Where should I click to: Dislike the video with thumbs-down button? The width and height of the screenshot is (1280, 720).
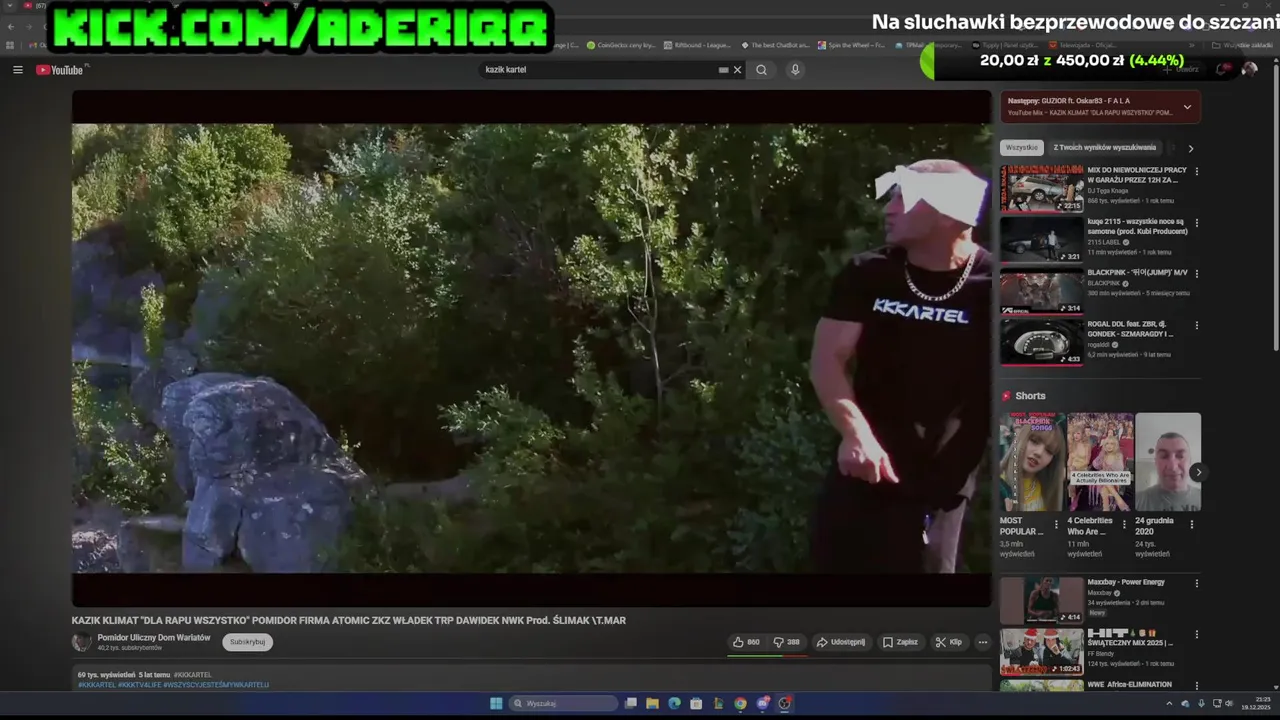click(787, 642)
